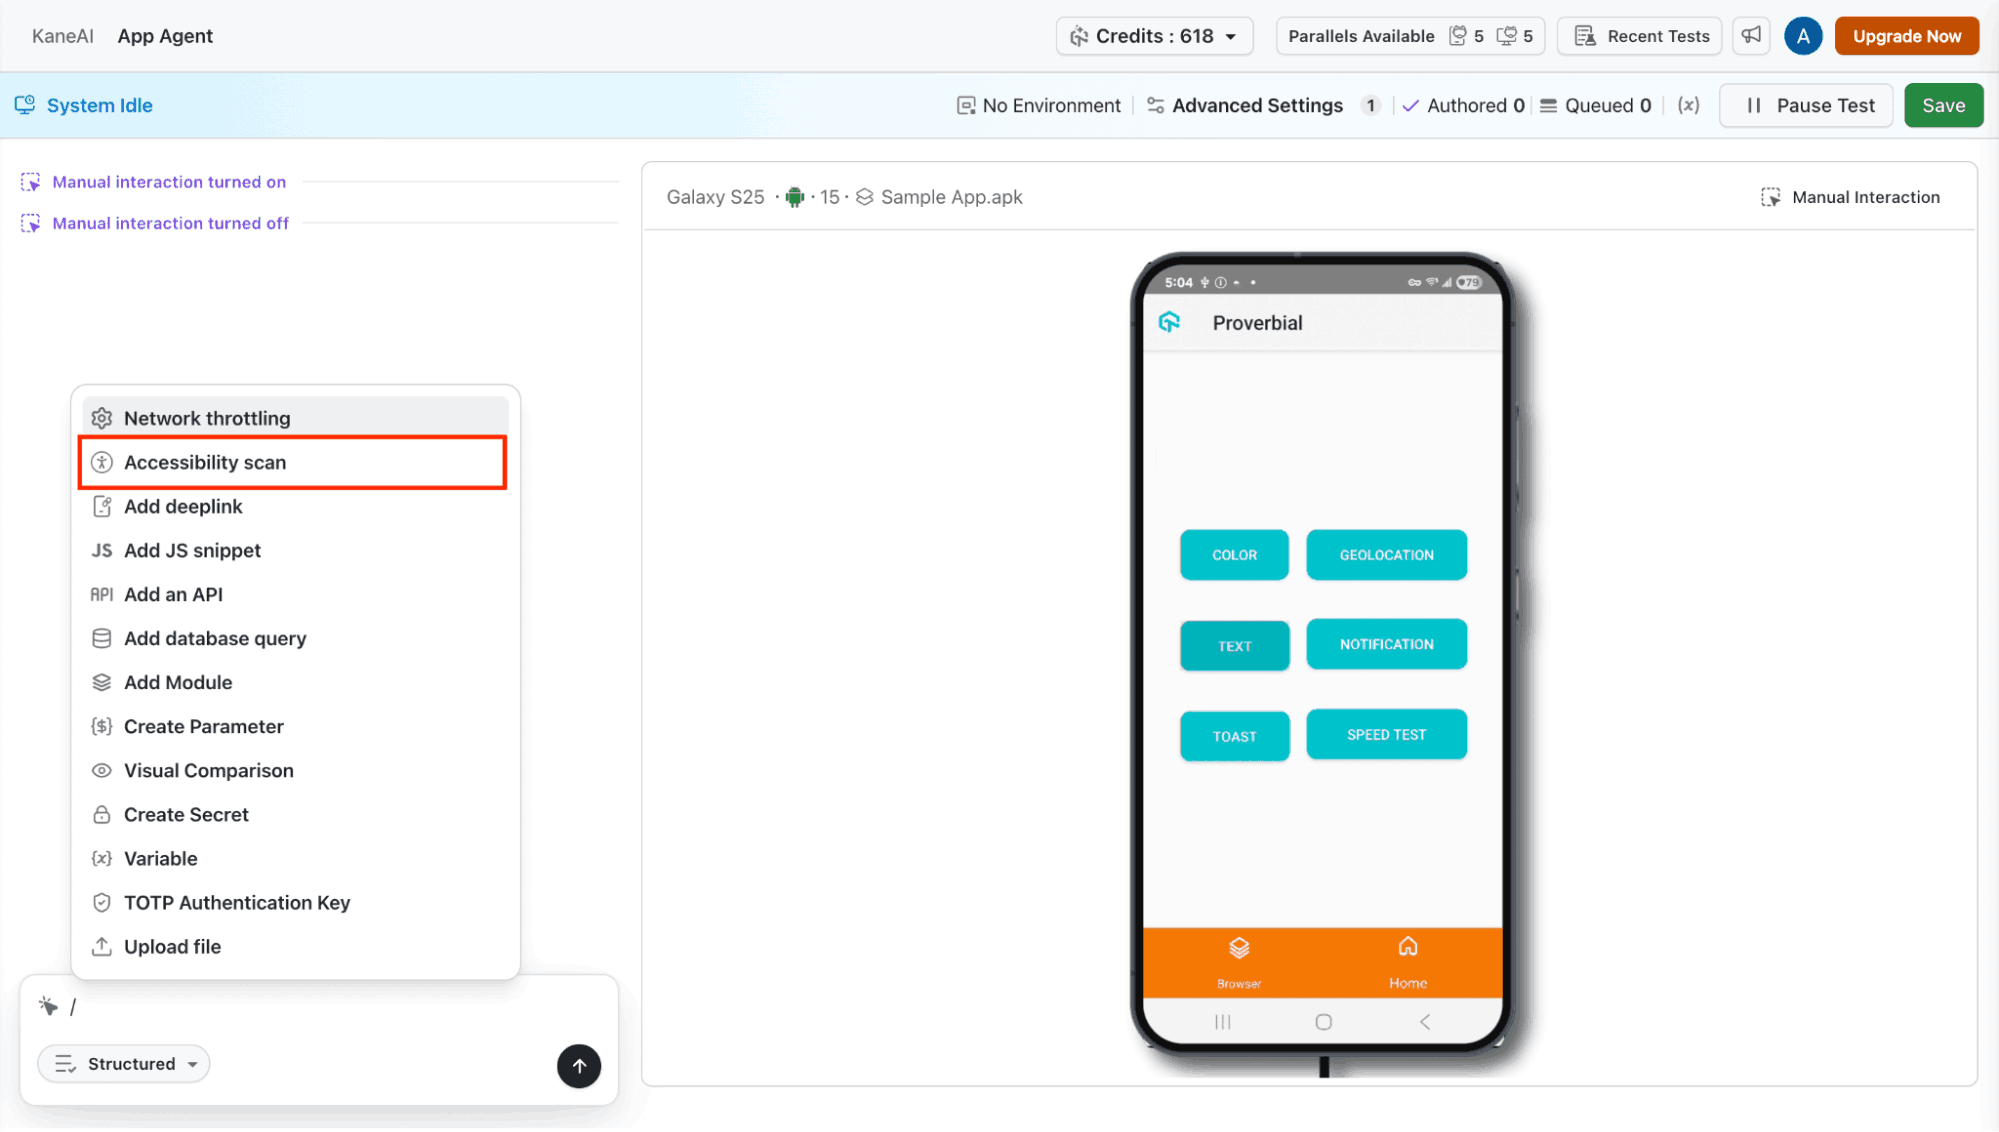
Task: Click the Save button
Action: 1942,105
